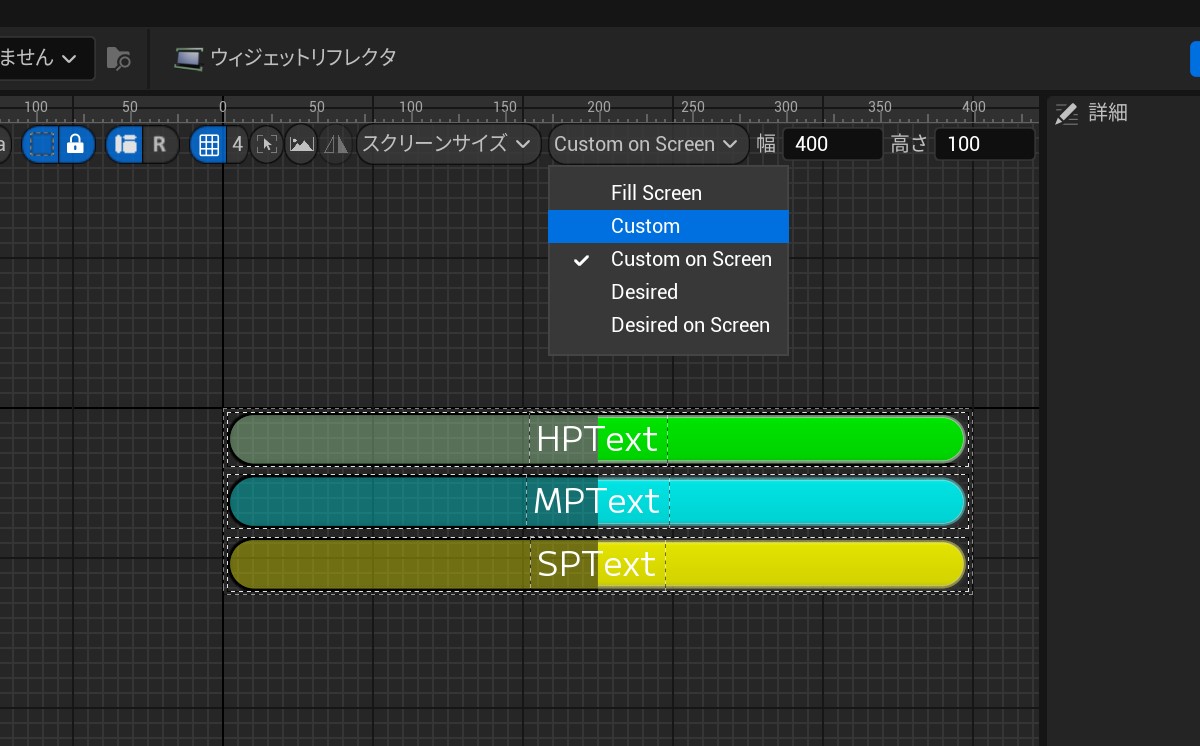Open the スクリーンサイズ dropdown
This screenshot has width=1200, height=746.
[446, 144]
